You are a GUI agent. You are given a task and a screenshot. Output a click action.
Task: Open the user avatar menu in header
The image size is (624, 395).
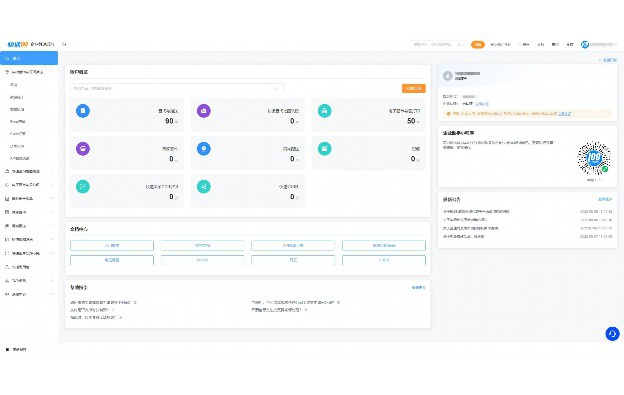[585, 44]
